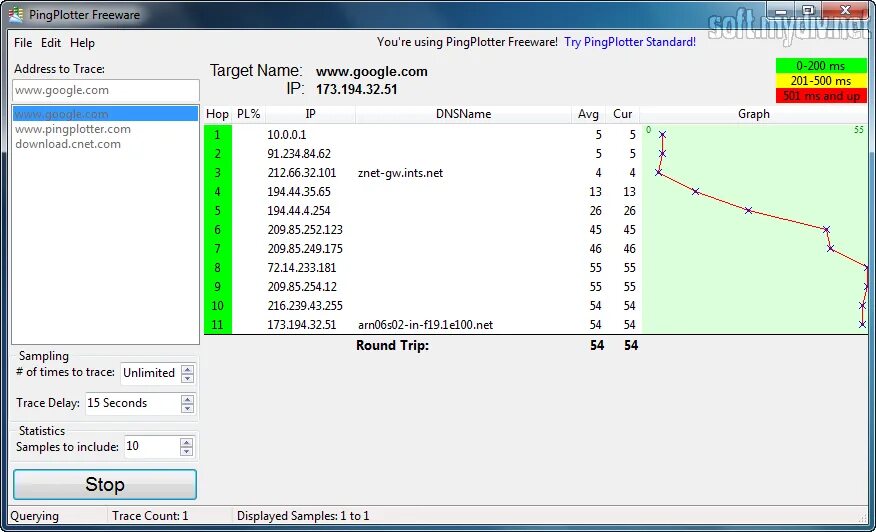The height and width of the screenshot is (532, 876).
Task: Click Displayed Samples: 1 to 1 status
Action: click(303, 516)
